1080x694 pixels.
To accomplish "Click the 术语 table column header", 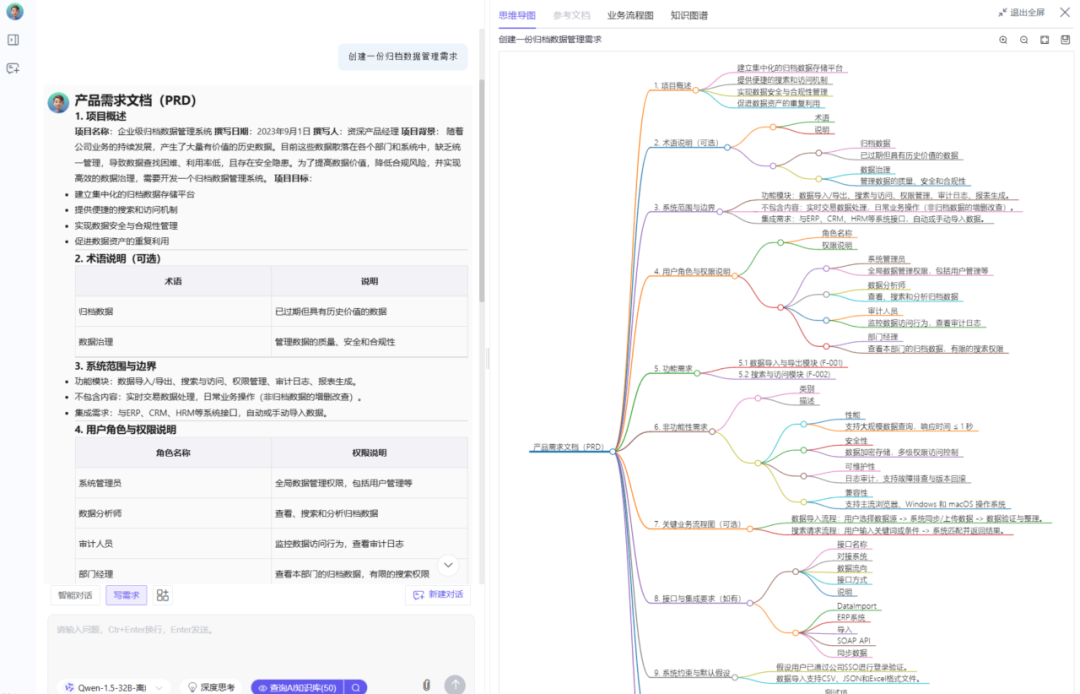I will point(173,282).
